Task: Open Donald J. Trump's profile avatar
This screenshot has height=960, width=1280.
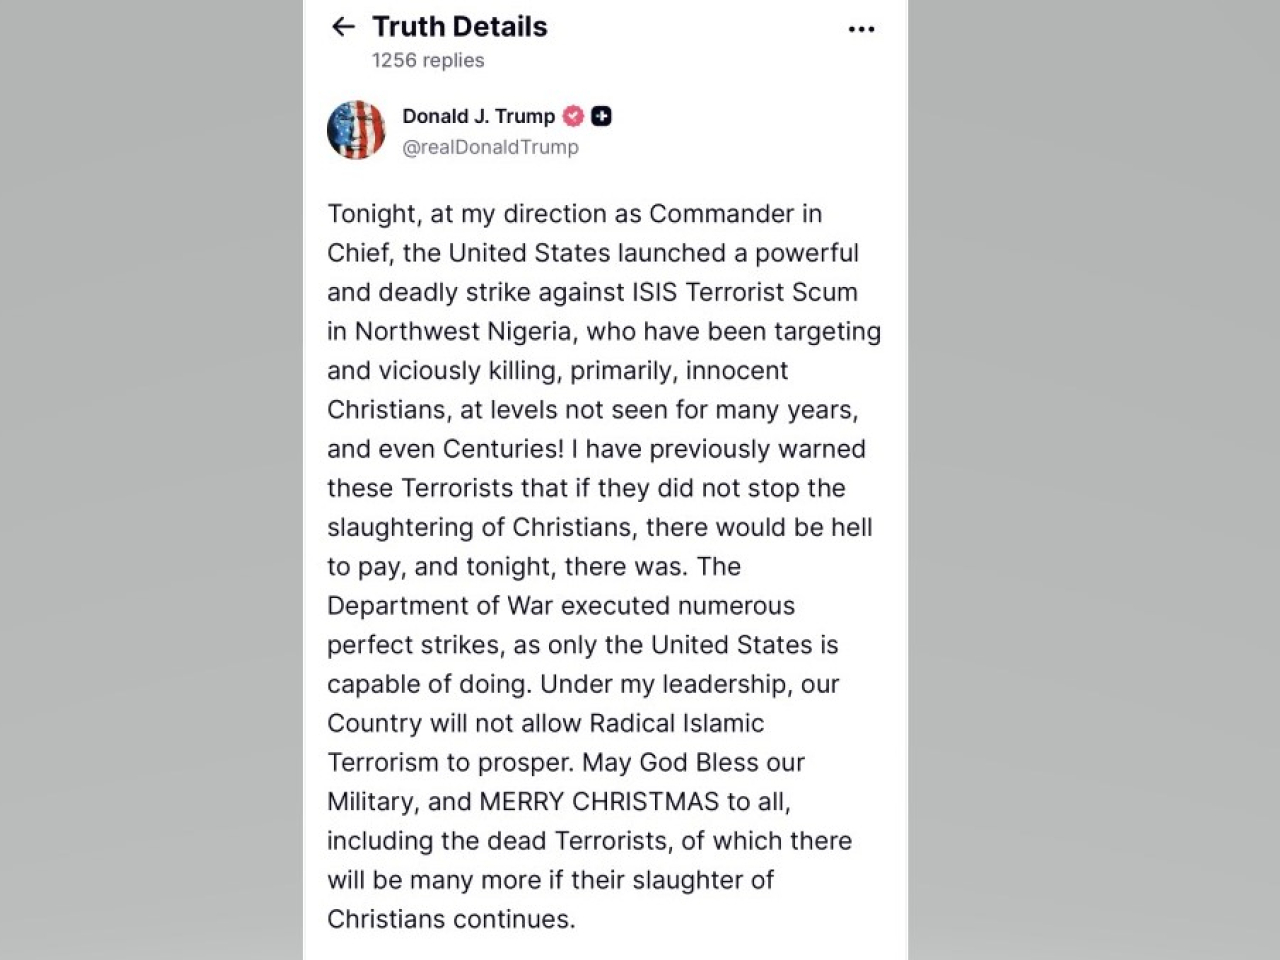Action: pyautogui.click(x=356, y=130)
